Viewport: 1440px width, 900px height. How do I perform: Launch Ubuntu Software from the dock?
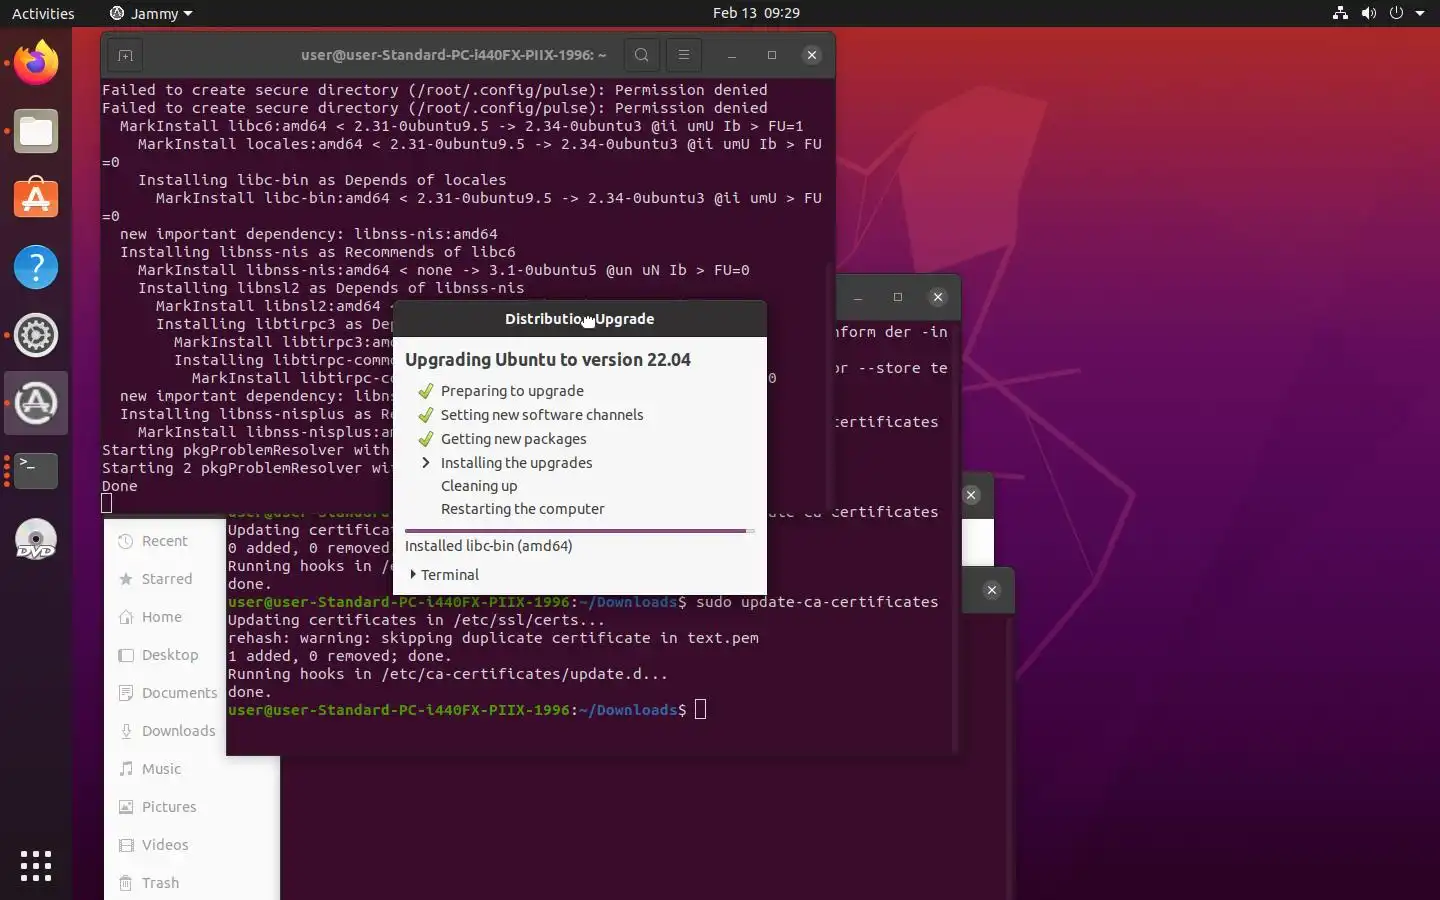point(36,199)
